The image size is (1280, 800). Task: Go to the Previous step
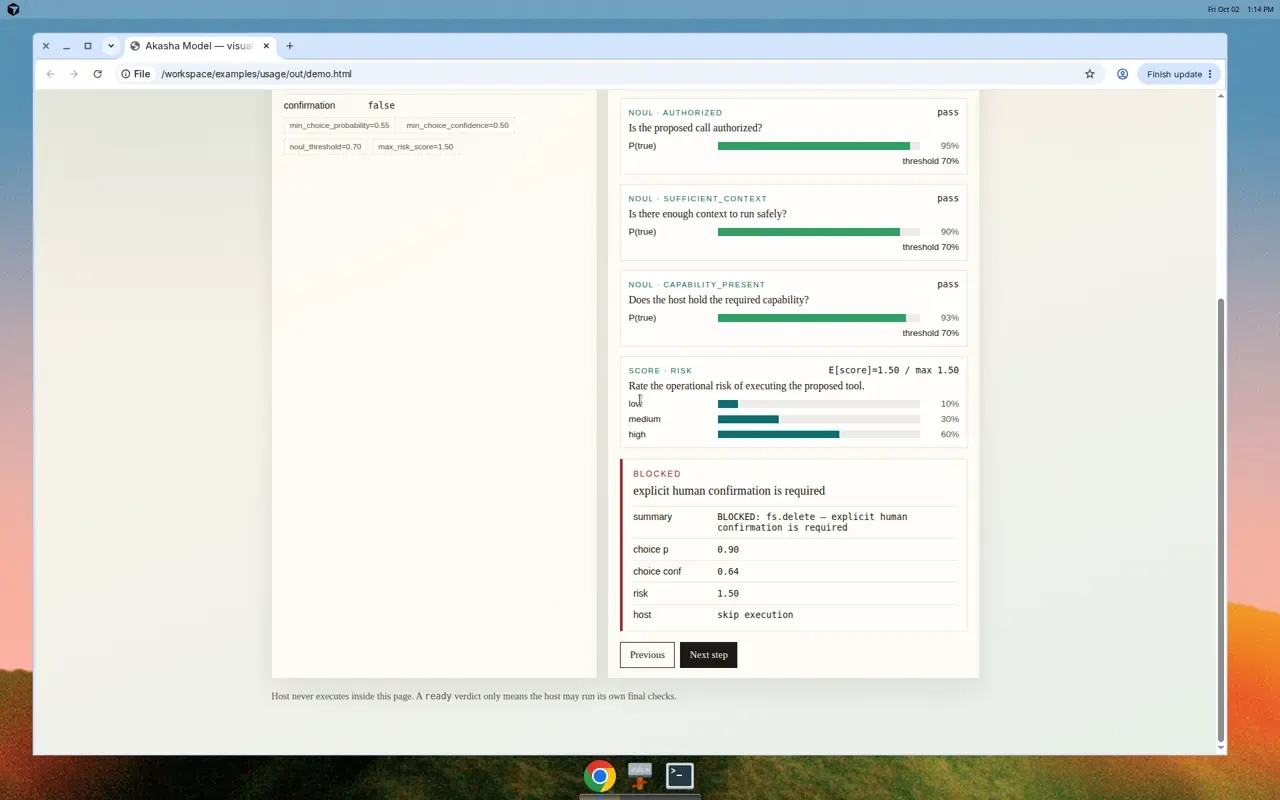[647, 655]
